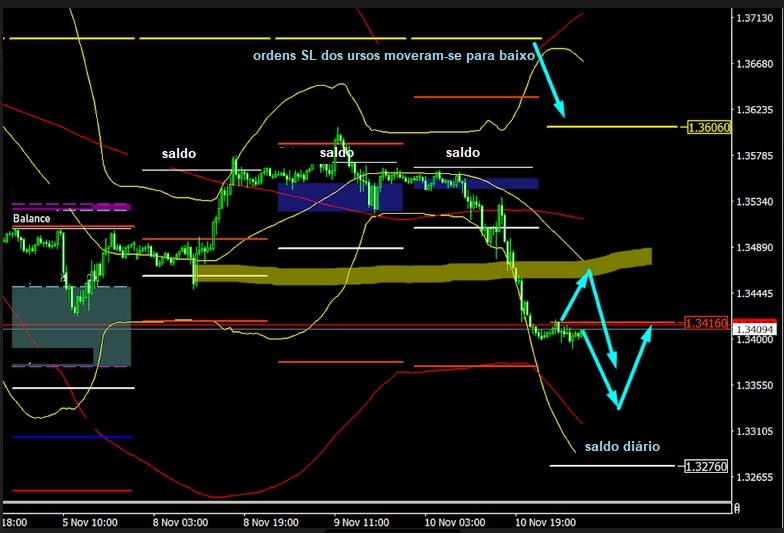Select the 'Balance' text label
The width and height of the screenshot is (784, 533).
[32, 218]
